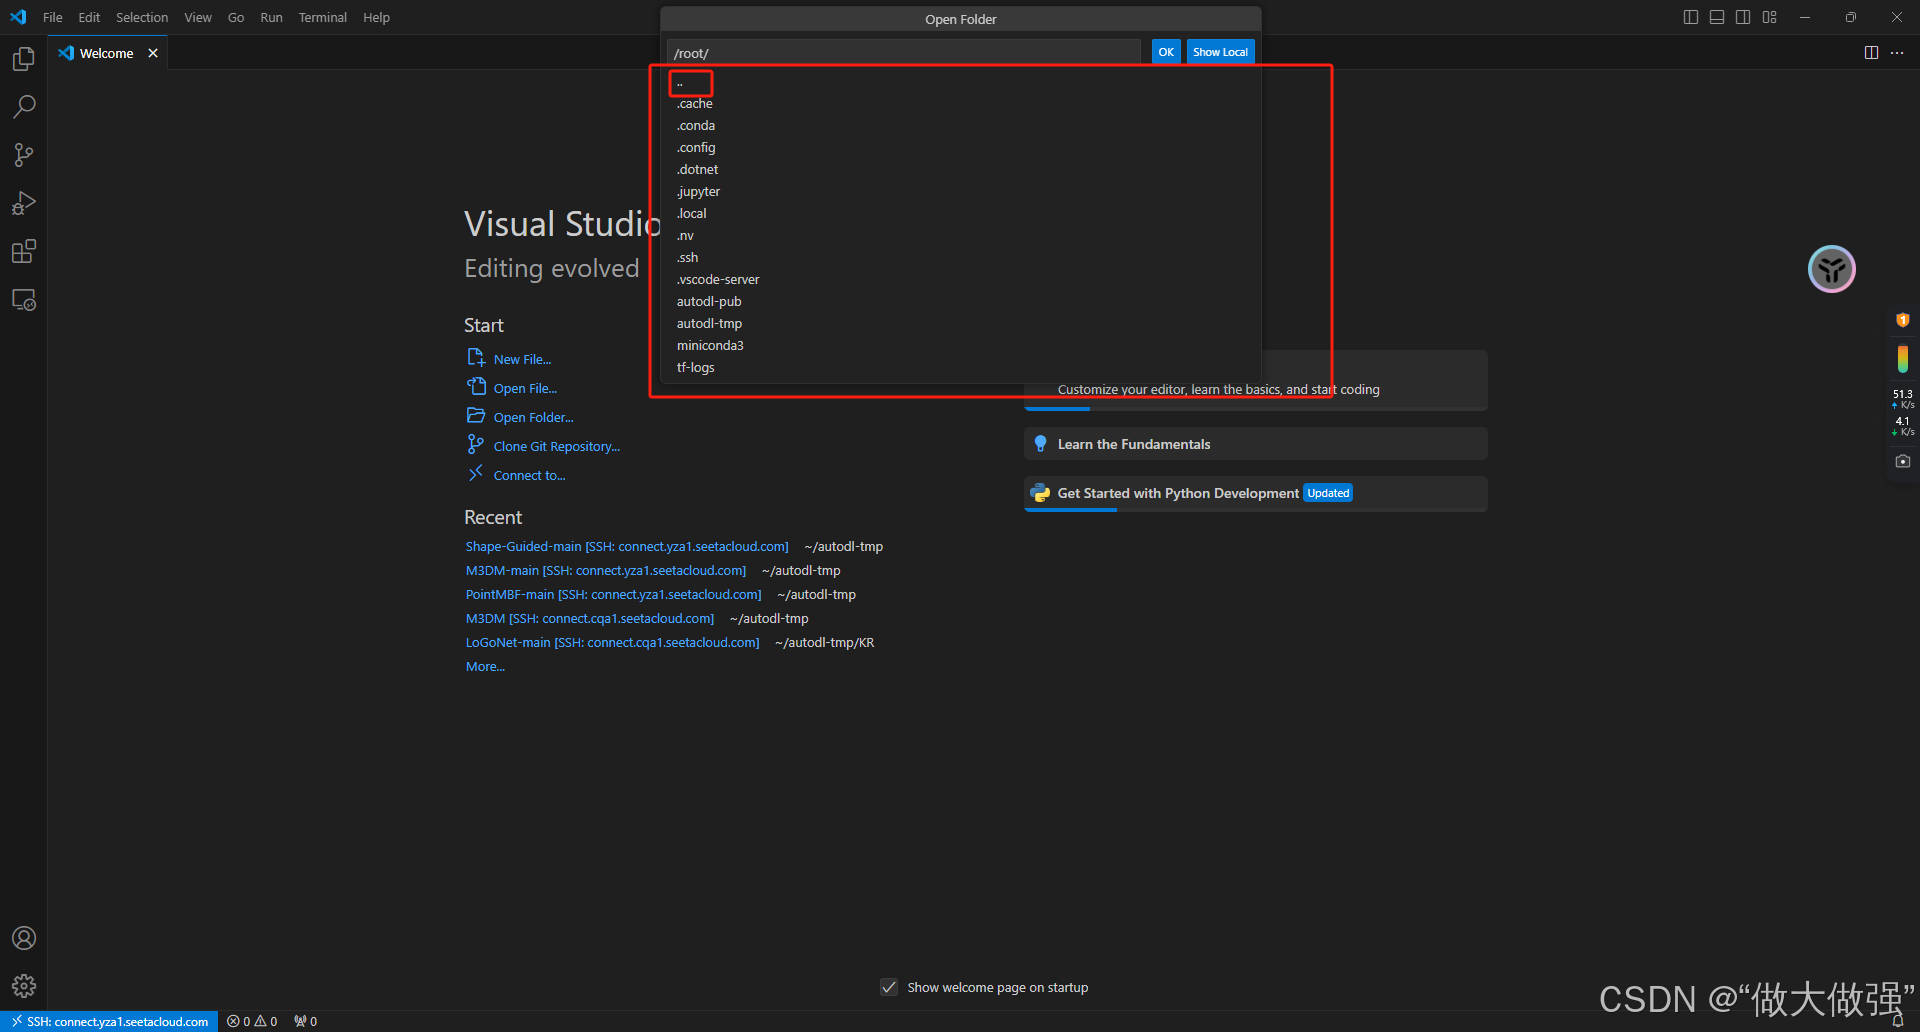The width and height of the screenshot is (1920, 1032).
Task: Select the Welcome tab
Action: (x=106, y=53)
